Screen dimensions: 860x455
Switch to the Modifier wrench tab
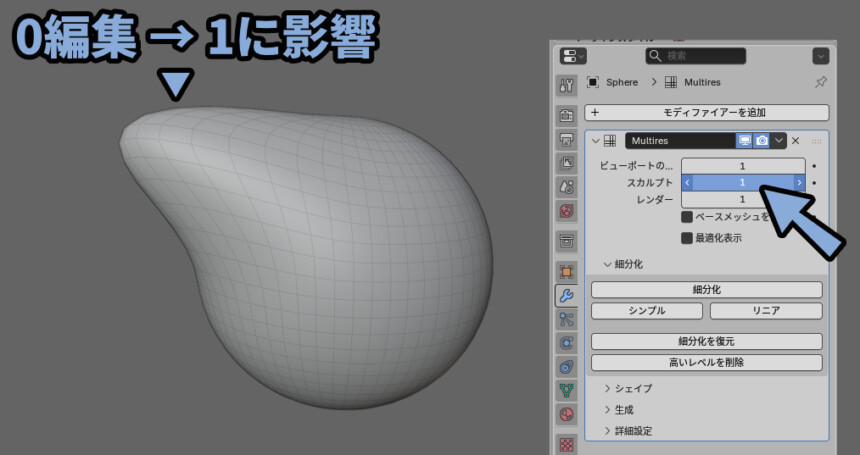tap(567, 296)
